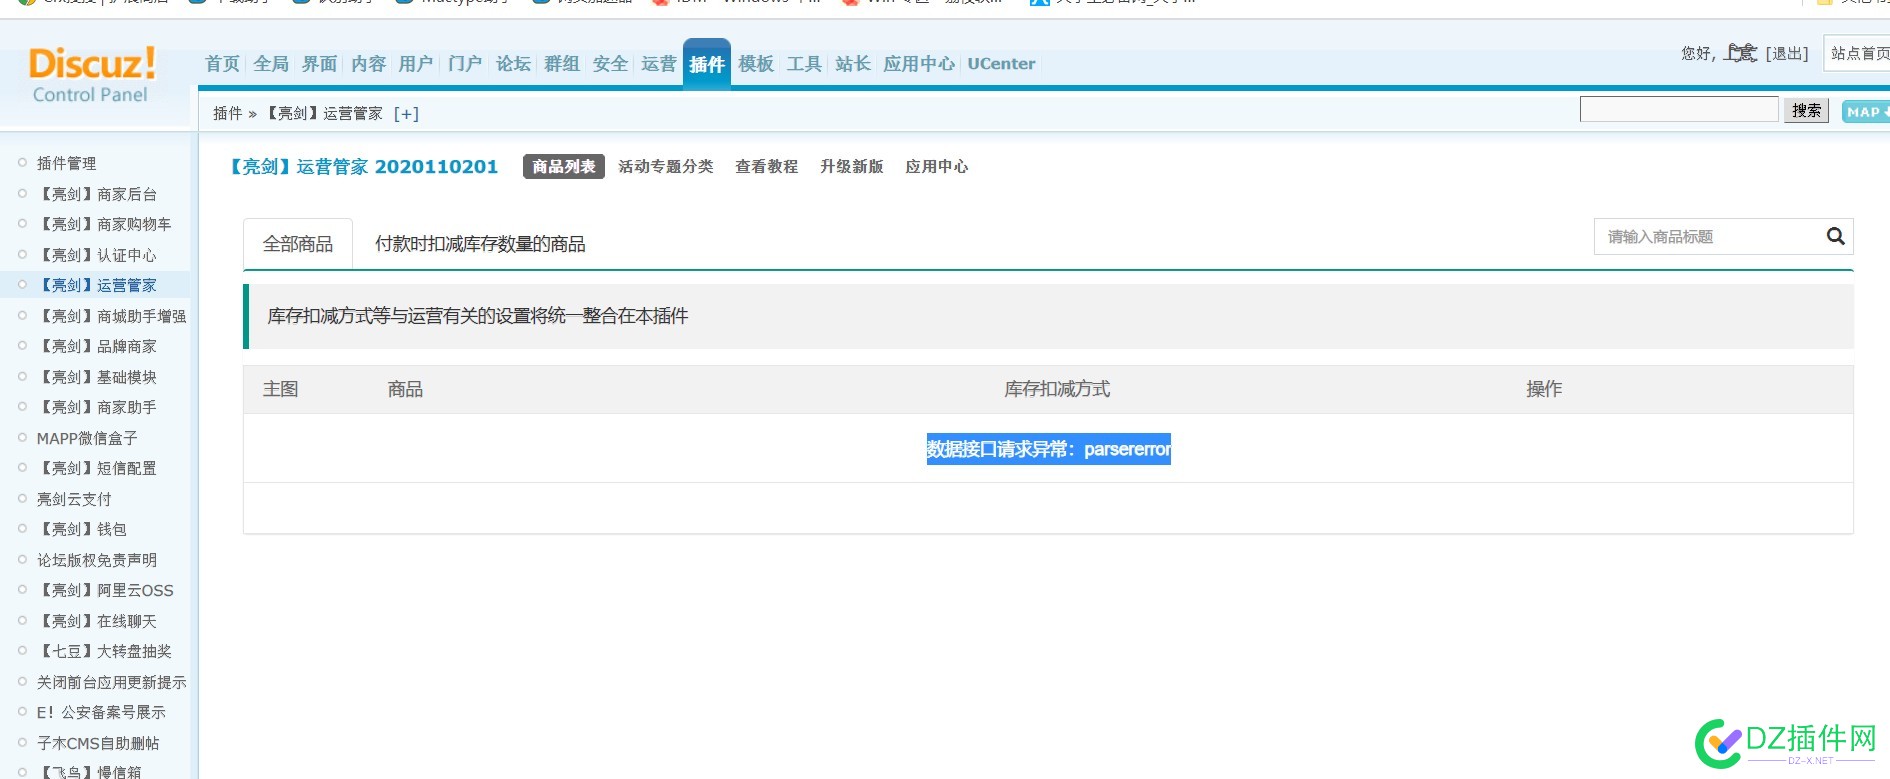Open the 运营 top menu
Viewport: 1890px width, 779px height.
659,64
